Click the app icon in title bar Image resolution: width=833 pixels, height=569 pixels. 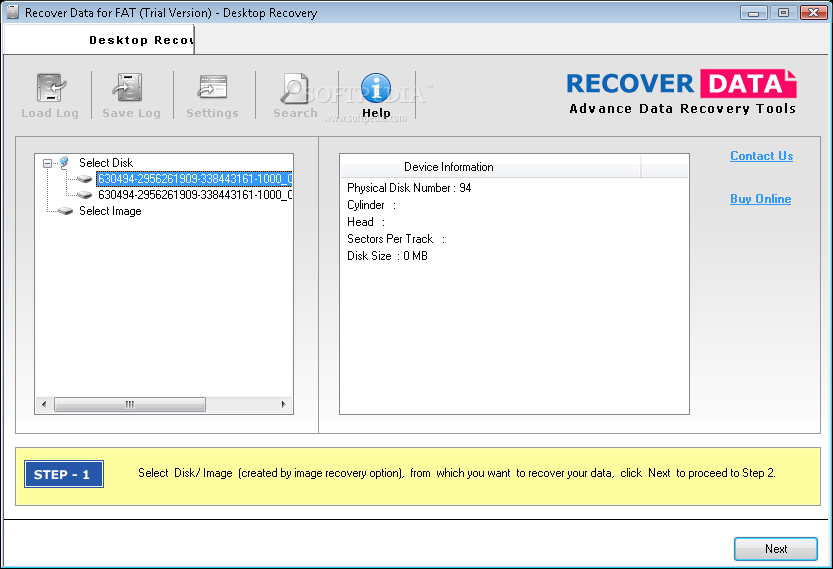(13, 12)
